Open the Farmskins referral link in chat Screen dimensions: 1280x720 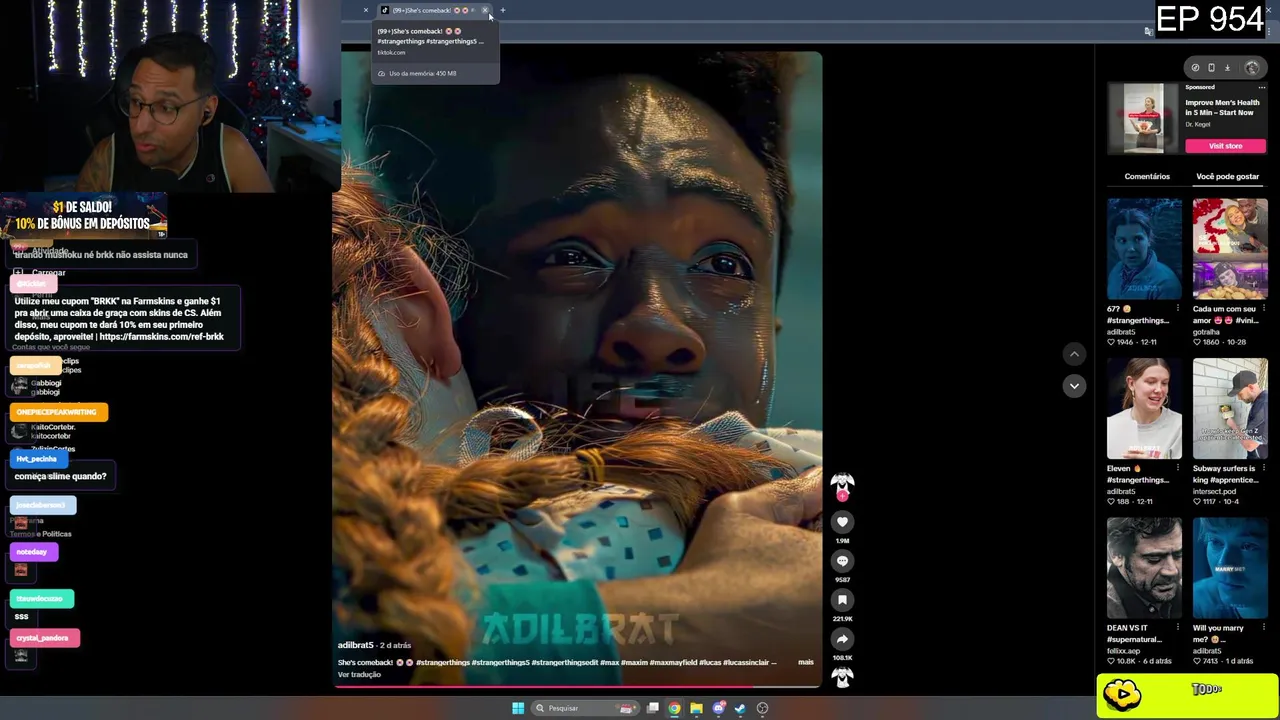coord(161,337)
